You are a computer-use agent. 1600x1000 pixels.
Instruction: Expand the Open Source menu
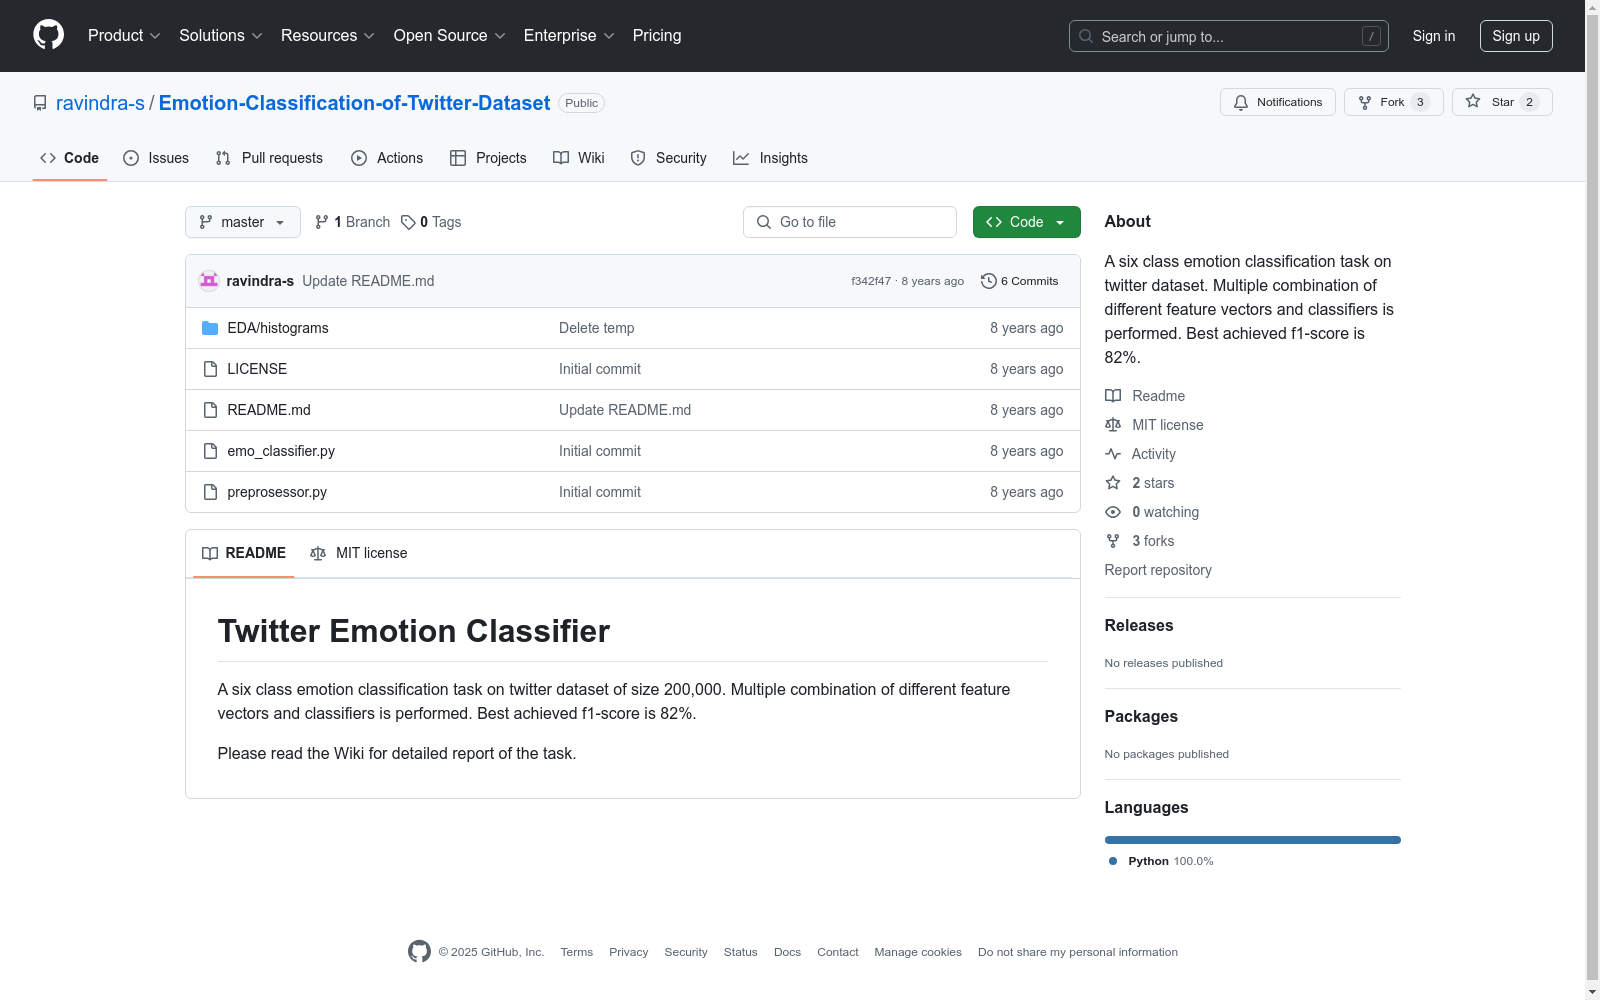click(x=450, y=36)
